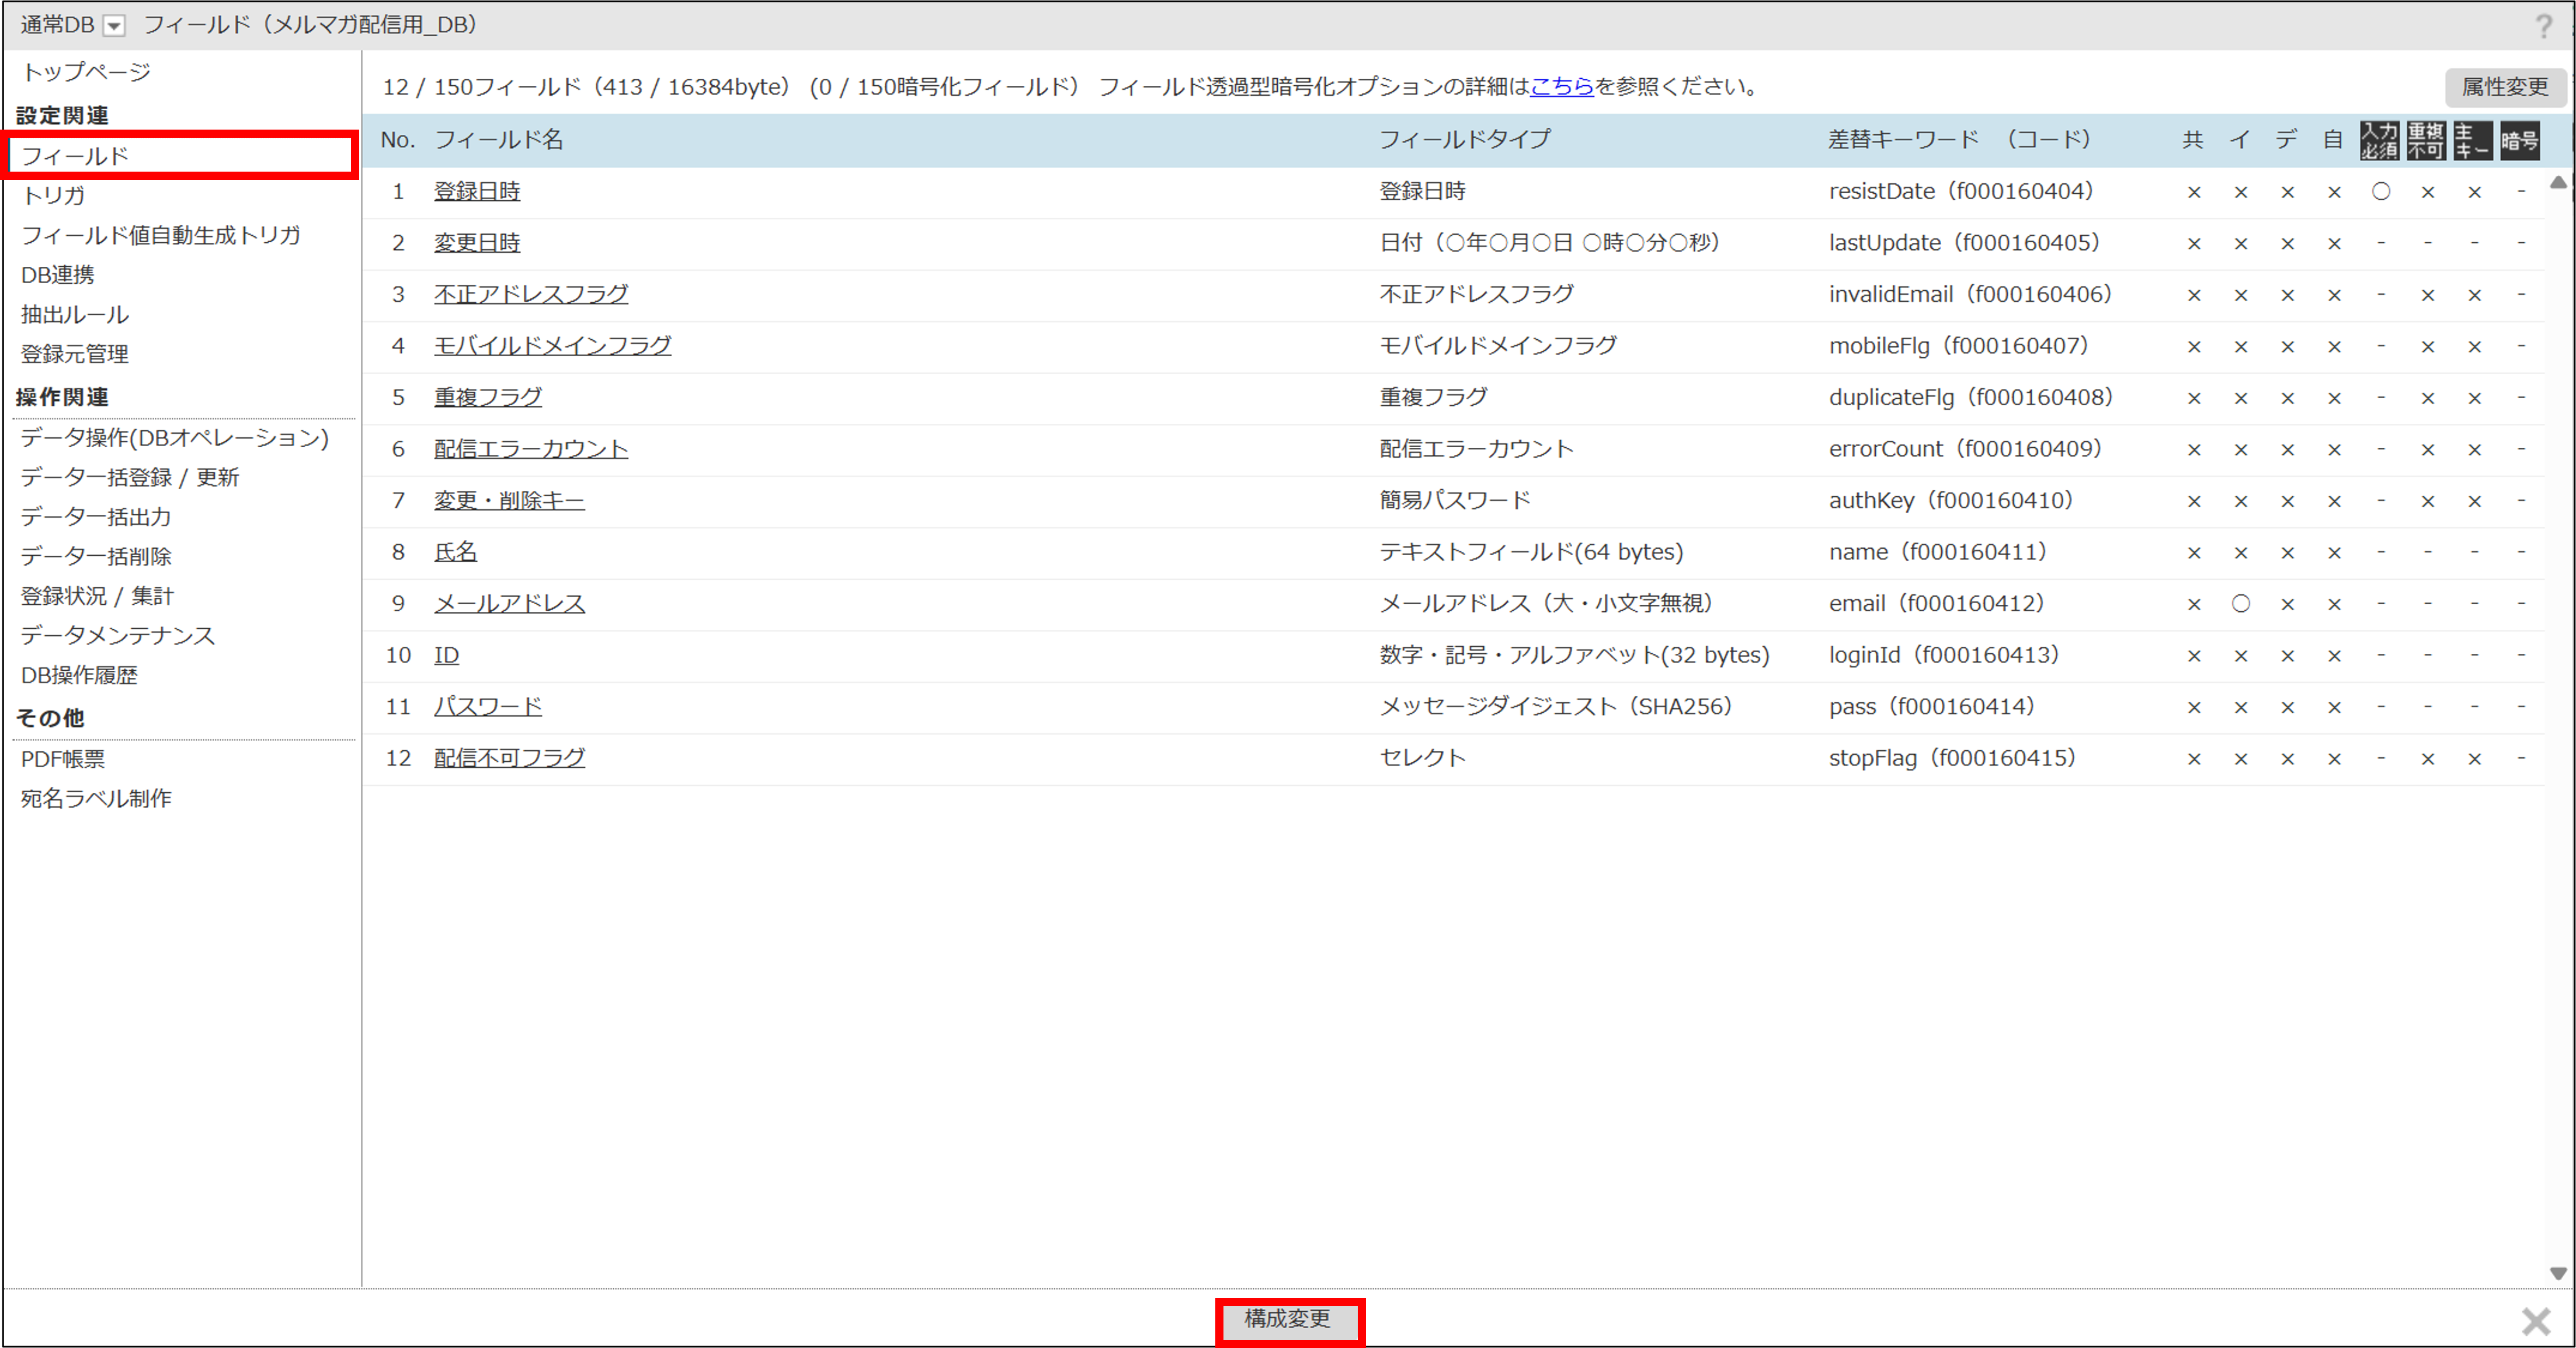Image resolution: width=2576 pixels, height=1348 pixels.
Task: Click the 重複不可 header icon
Action: 2426,140
